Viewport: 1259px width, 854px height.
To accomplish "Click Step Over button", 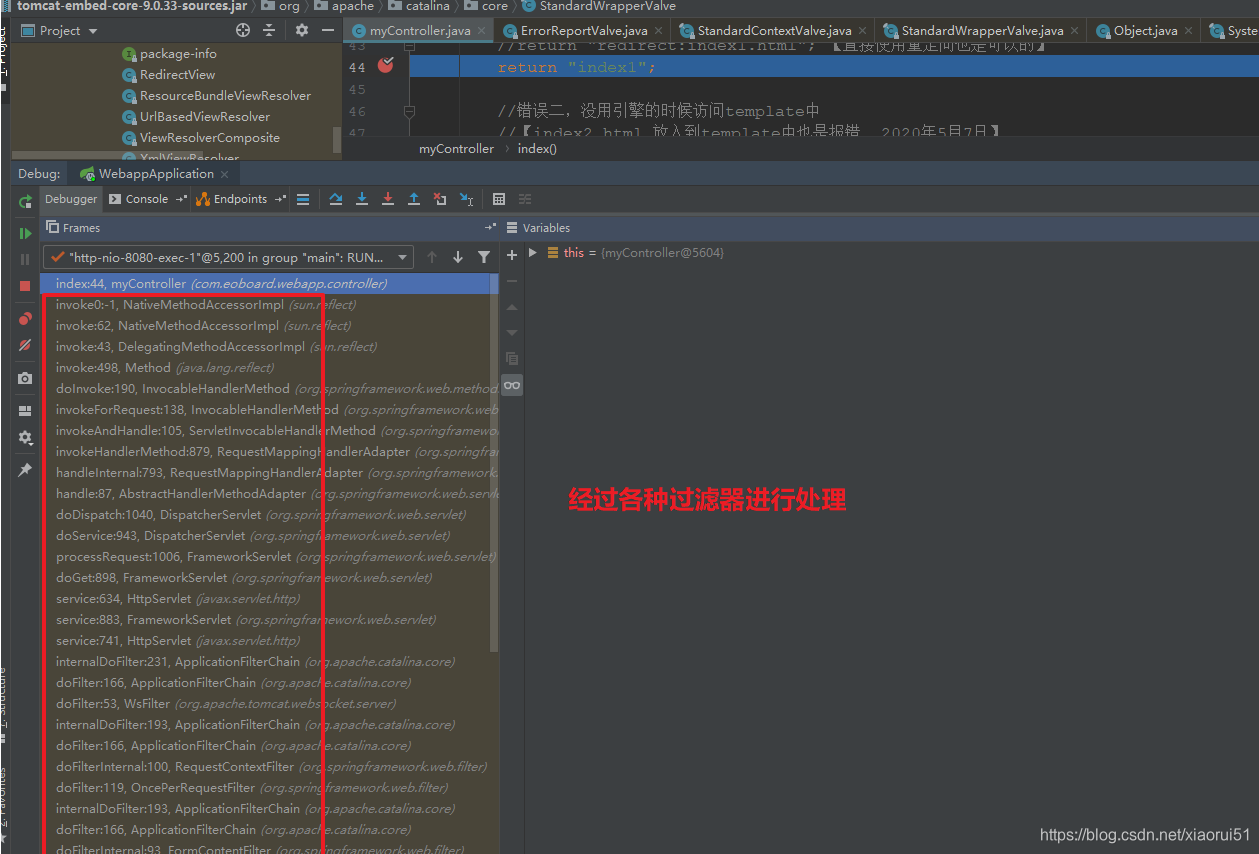I will 336,199.
